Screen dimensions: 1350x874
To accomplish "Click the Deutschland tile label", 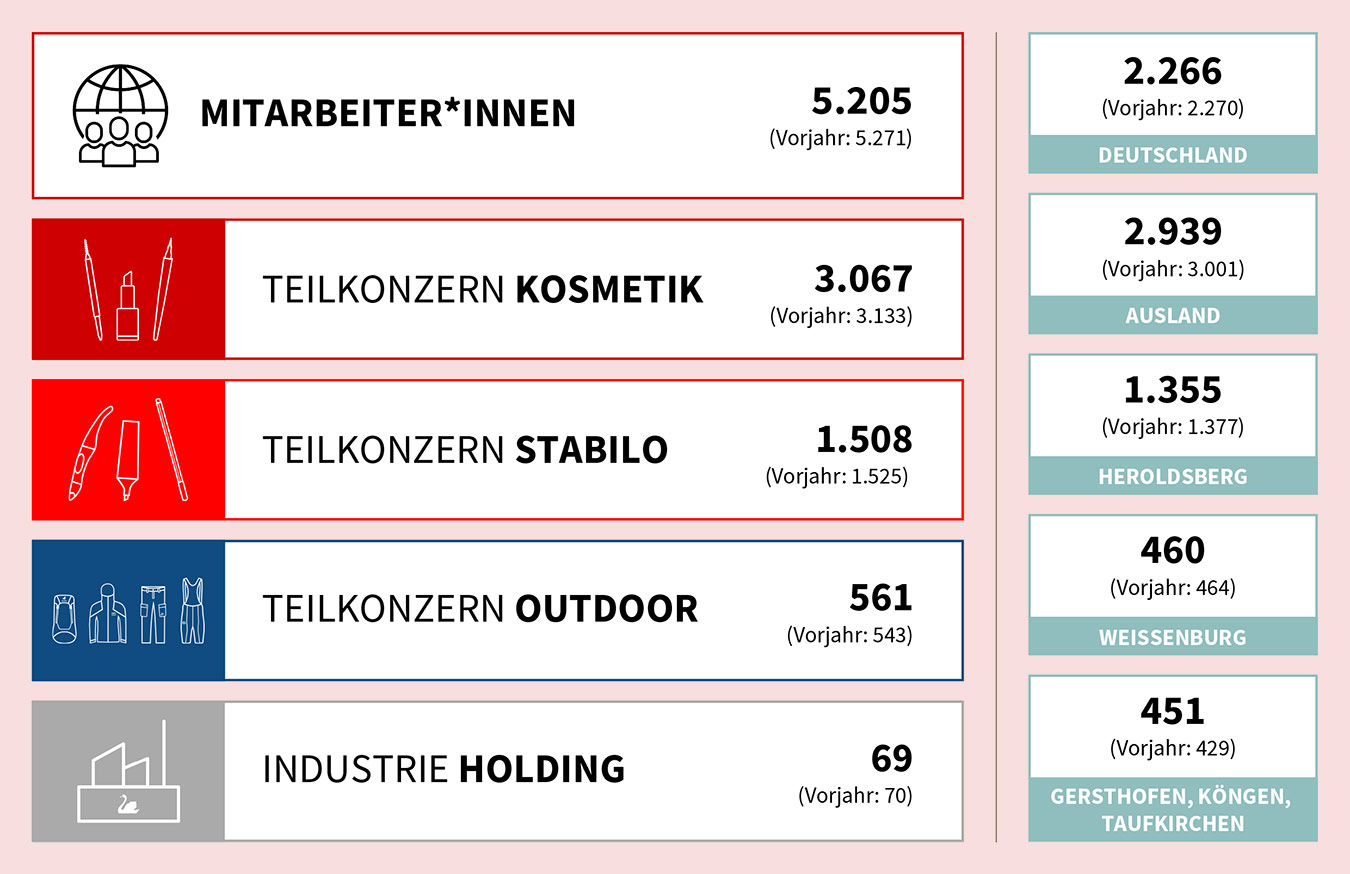I will (1172, 155).
